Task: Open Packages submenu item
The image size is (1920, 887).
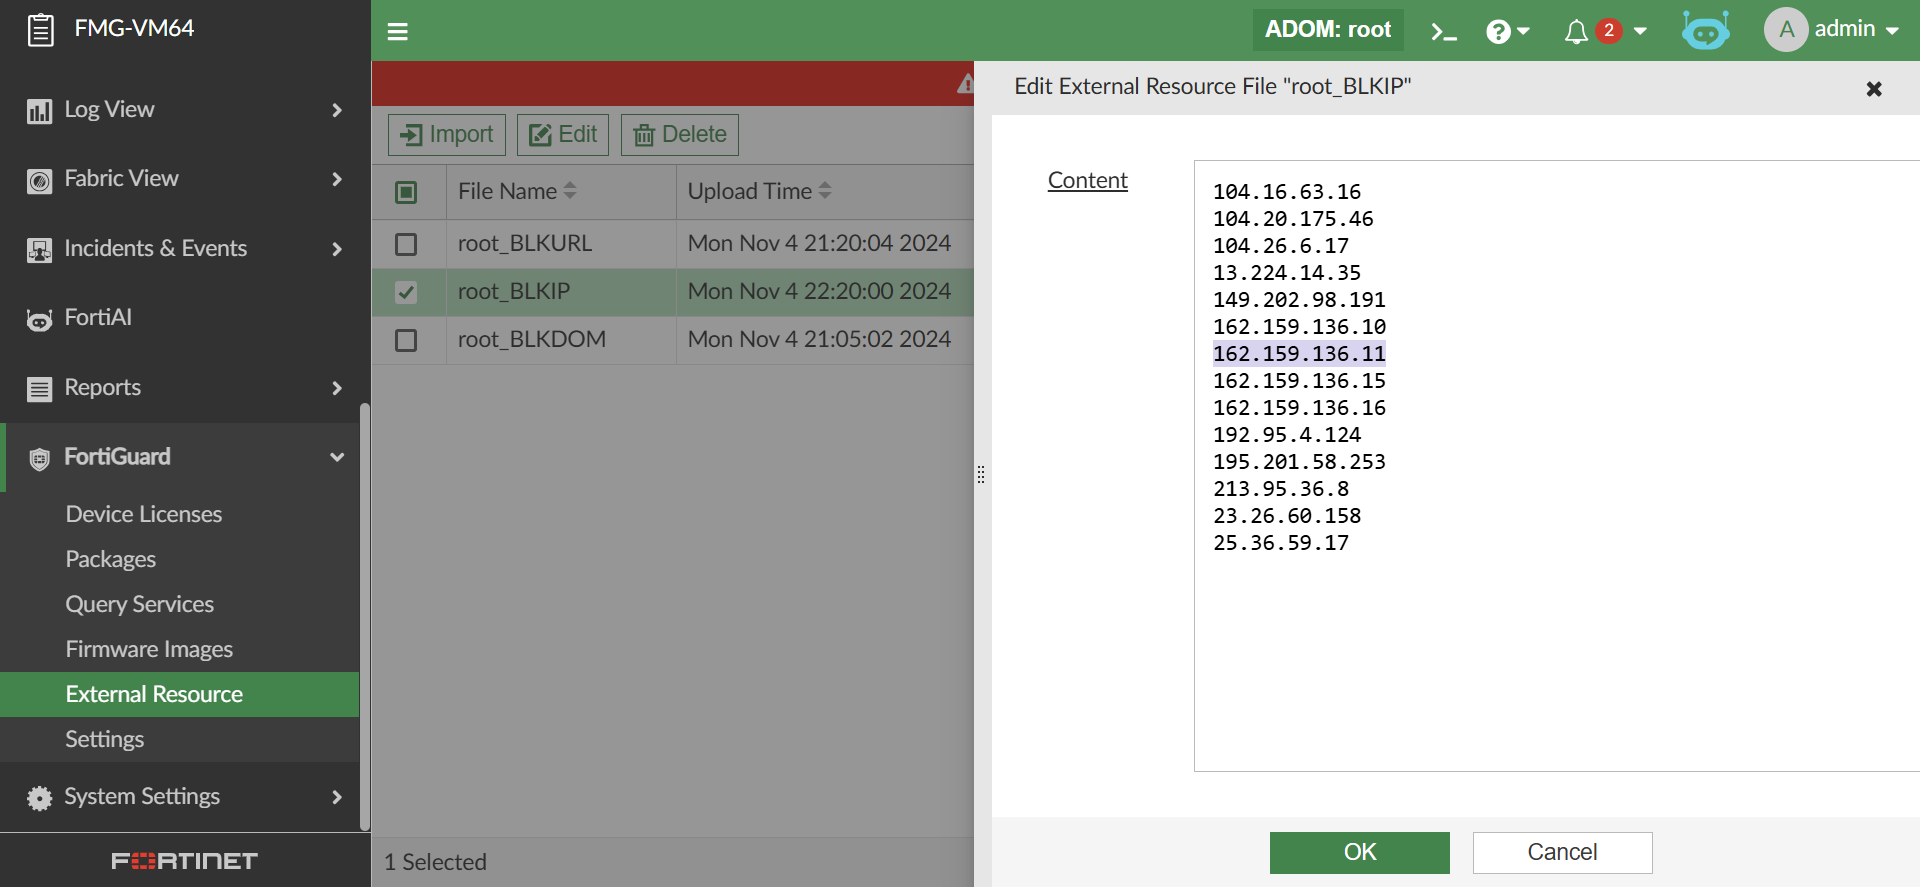Action: tap(111, 559)
